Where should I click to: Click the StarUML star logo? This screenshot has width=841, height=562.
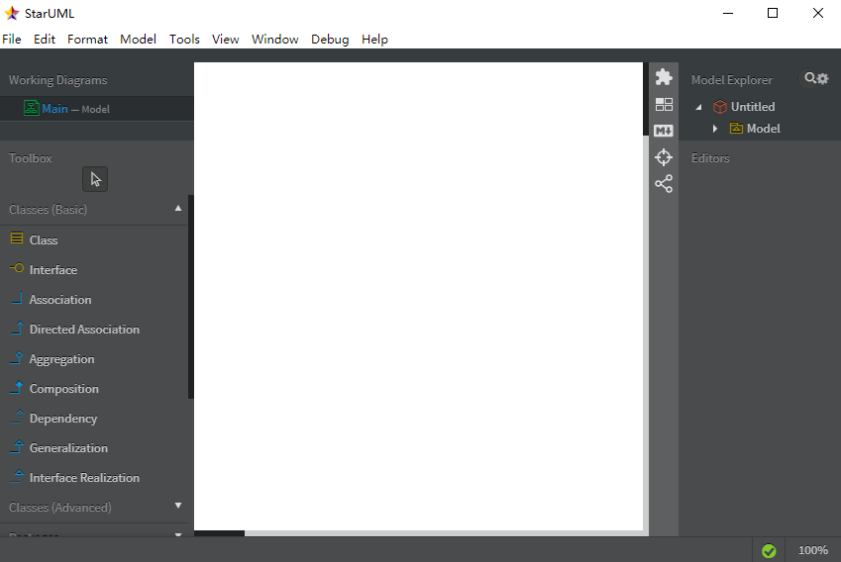pyautogui.click(x=12, y=13)
